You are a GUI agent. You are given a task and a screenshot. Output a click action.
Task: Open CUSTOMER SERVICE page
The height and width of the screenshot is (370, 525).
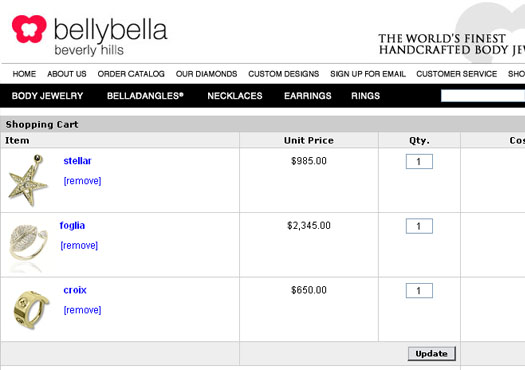[456, 74]
